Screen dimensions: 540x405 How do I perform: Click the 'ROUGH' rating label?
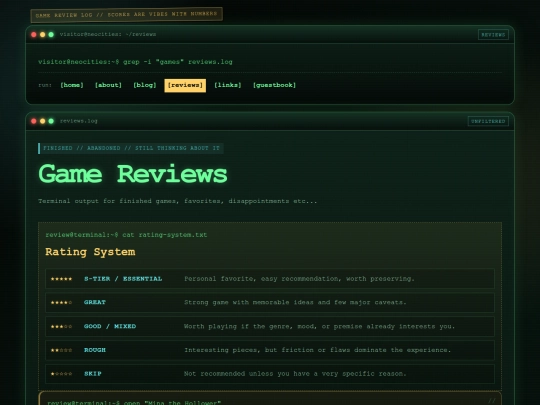pyautogui.click(x=95, y=350)
